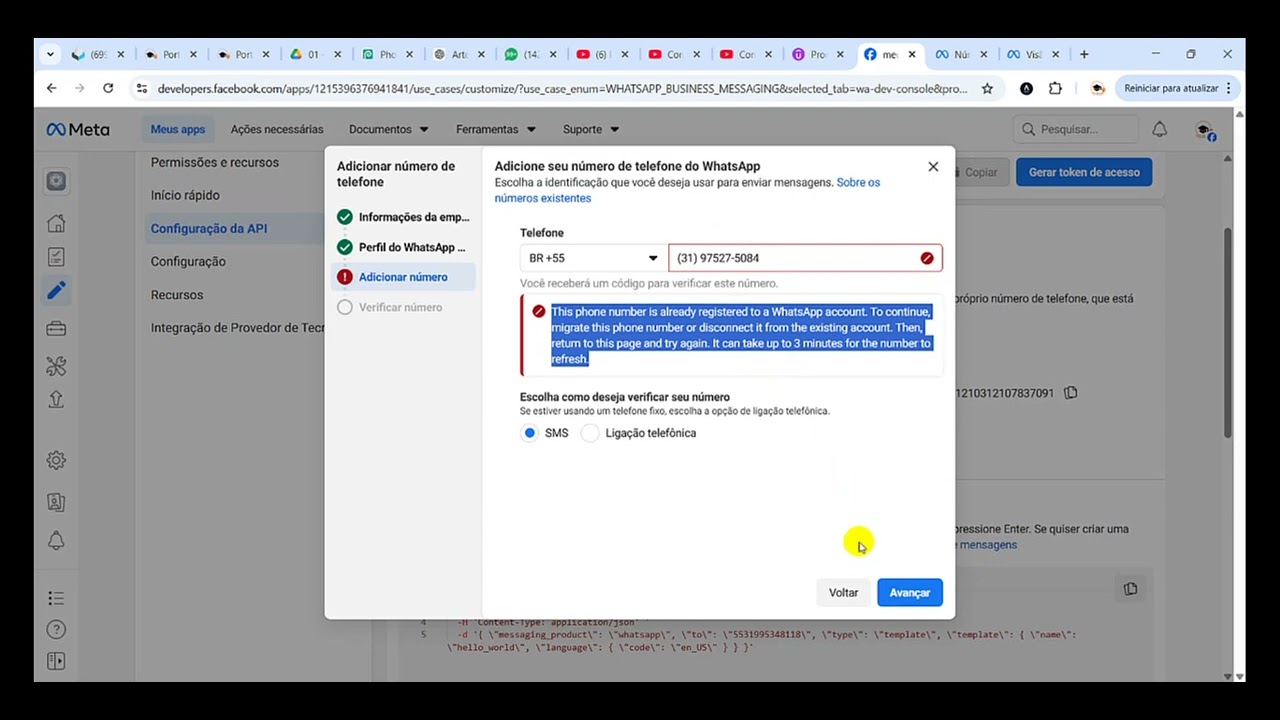Click the Meta logo
Image resolution: width=1280 pixels, height=720 pixels.
coord(78,129)
